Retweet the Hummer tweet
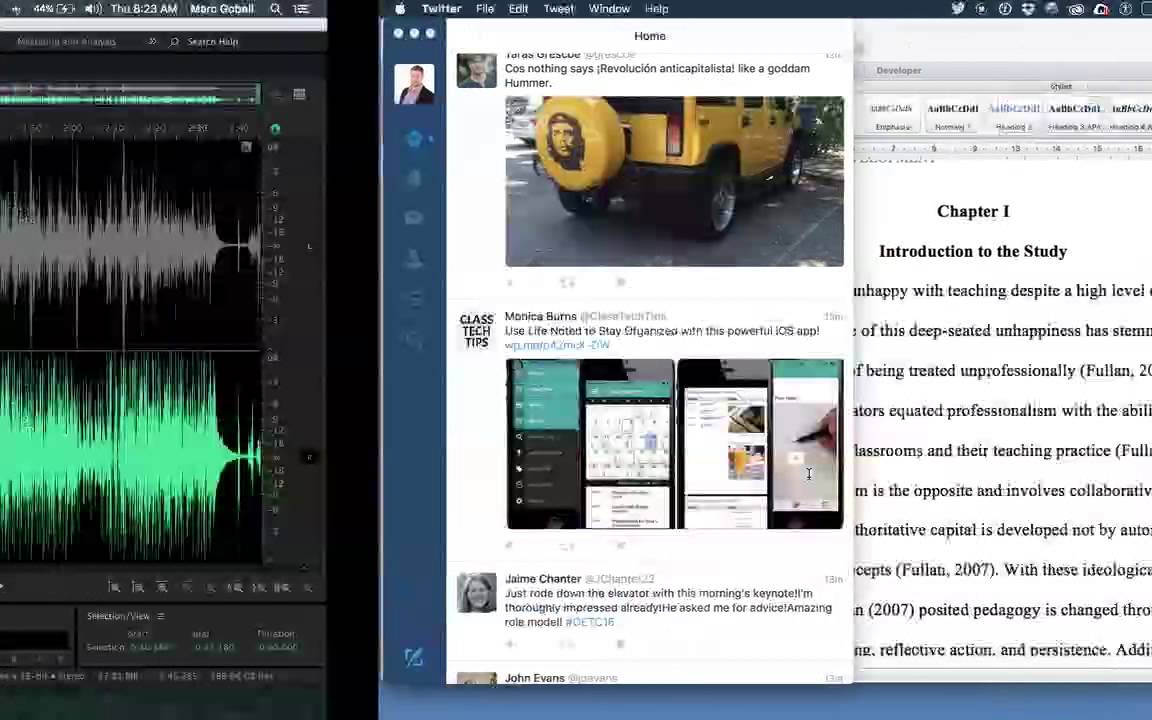This screenshot has height=720, width=1152. (567, 282)
